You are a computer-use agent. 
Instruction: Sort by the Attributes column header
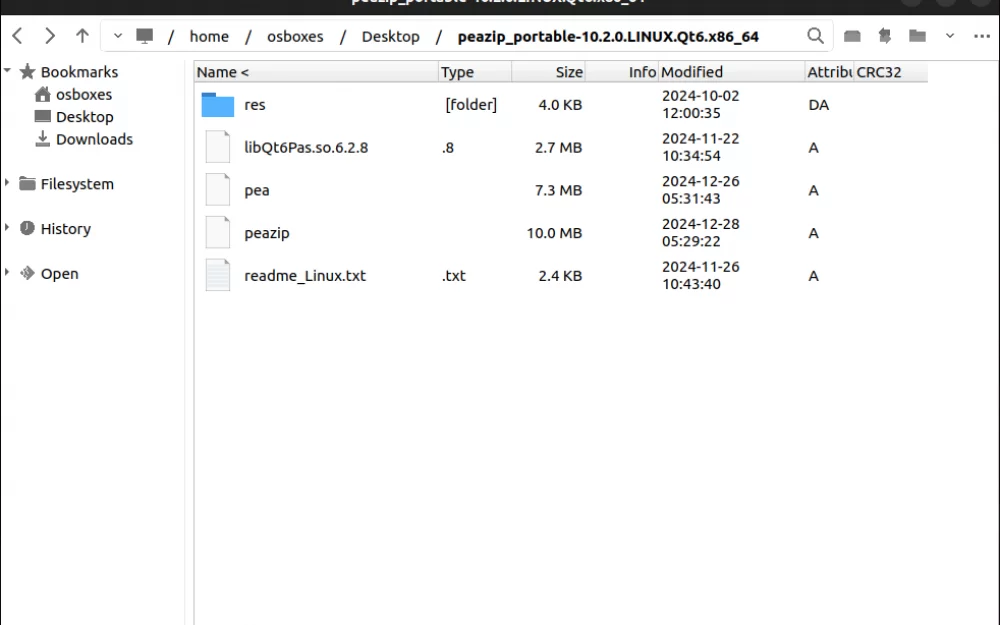[x=829, y=72]
